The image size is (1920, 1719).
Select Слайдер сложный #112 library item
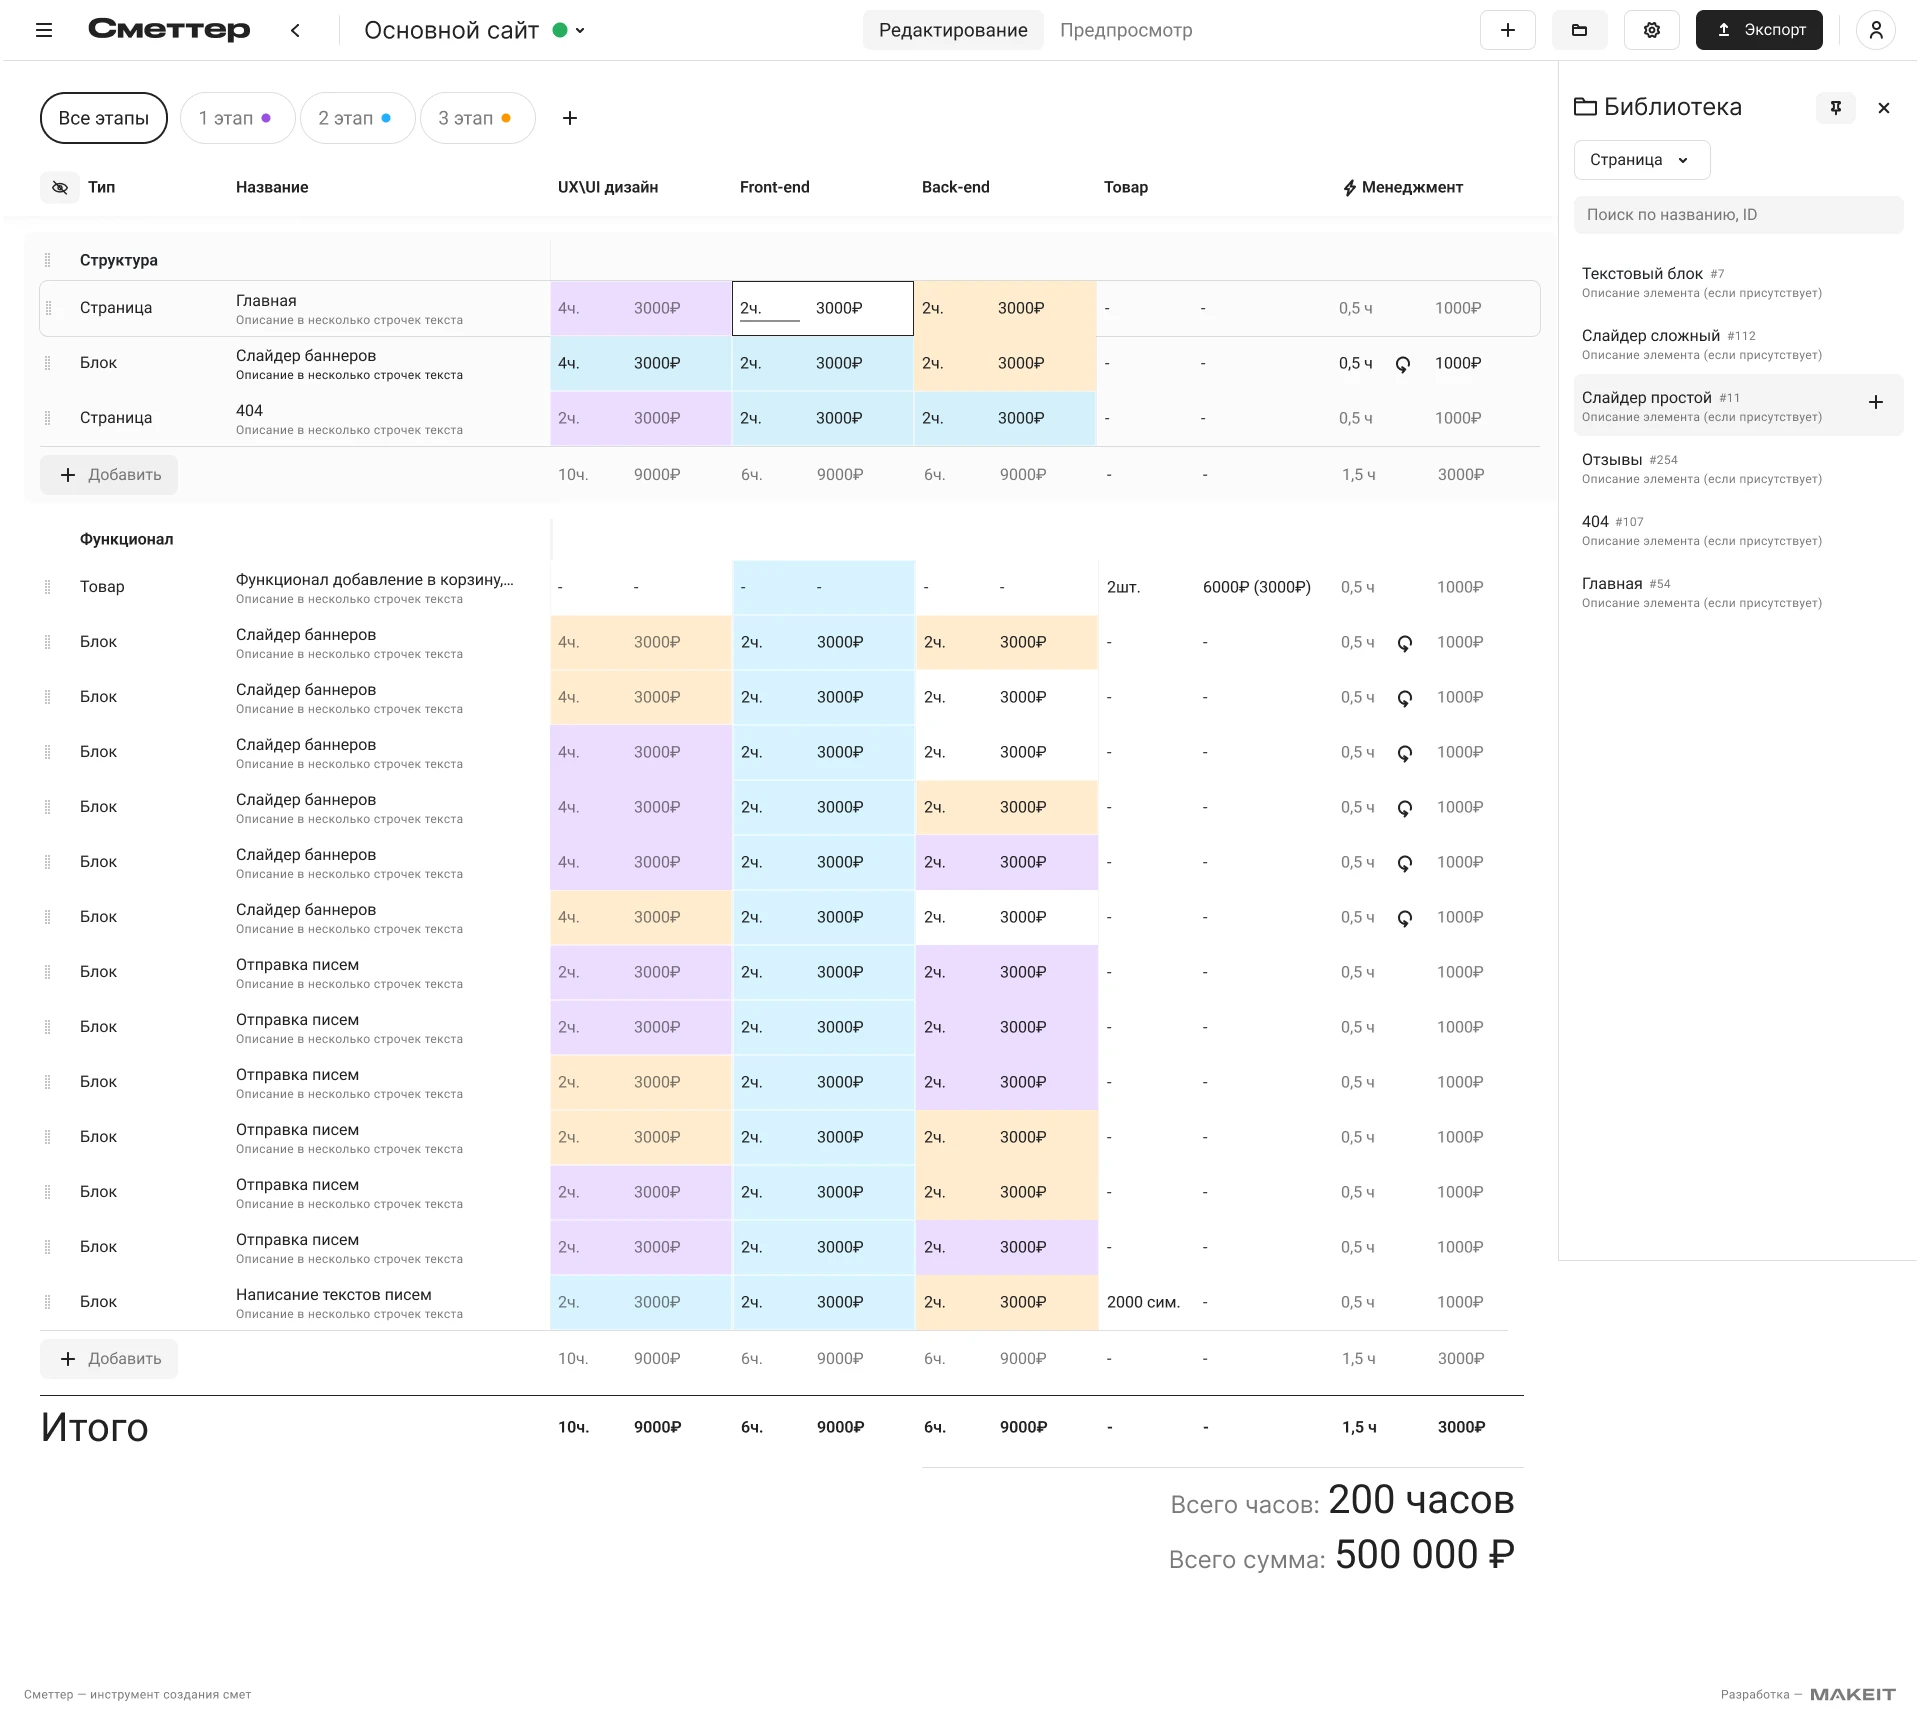(1739, 344)
